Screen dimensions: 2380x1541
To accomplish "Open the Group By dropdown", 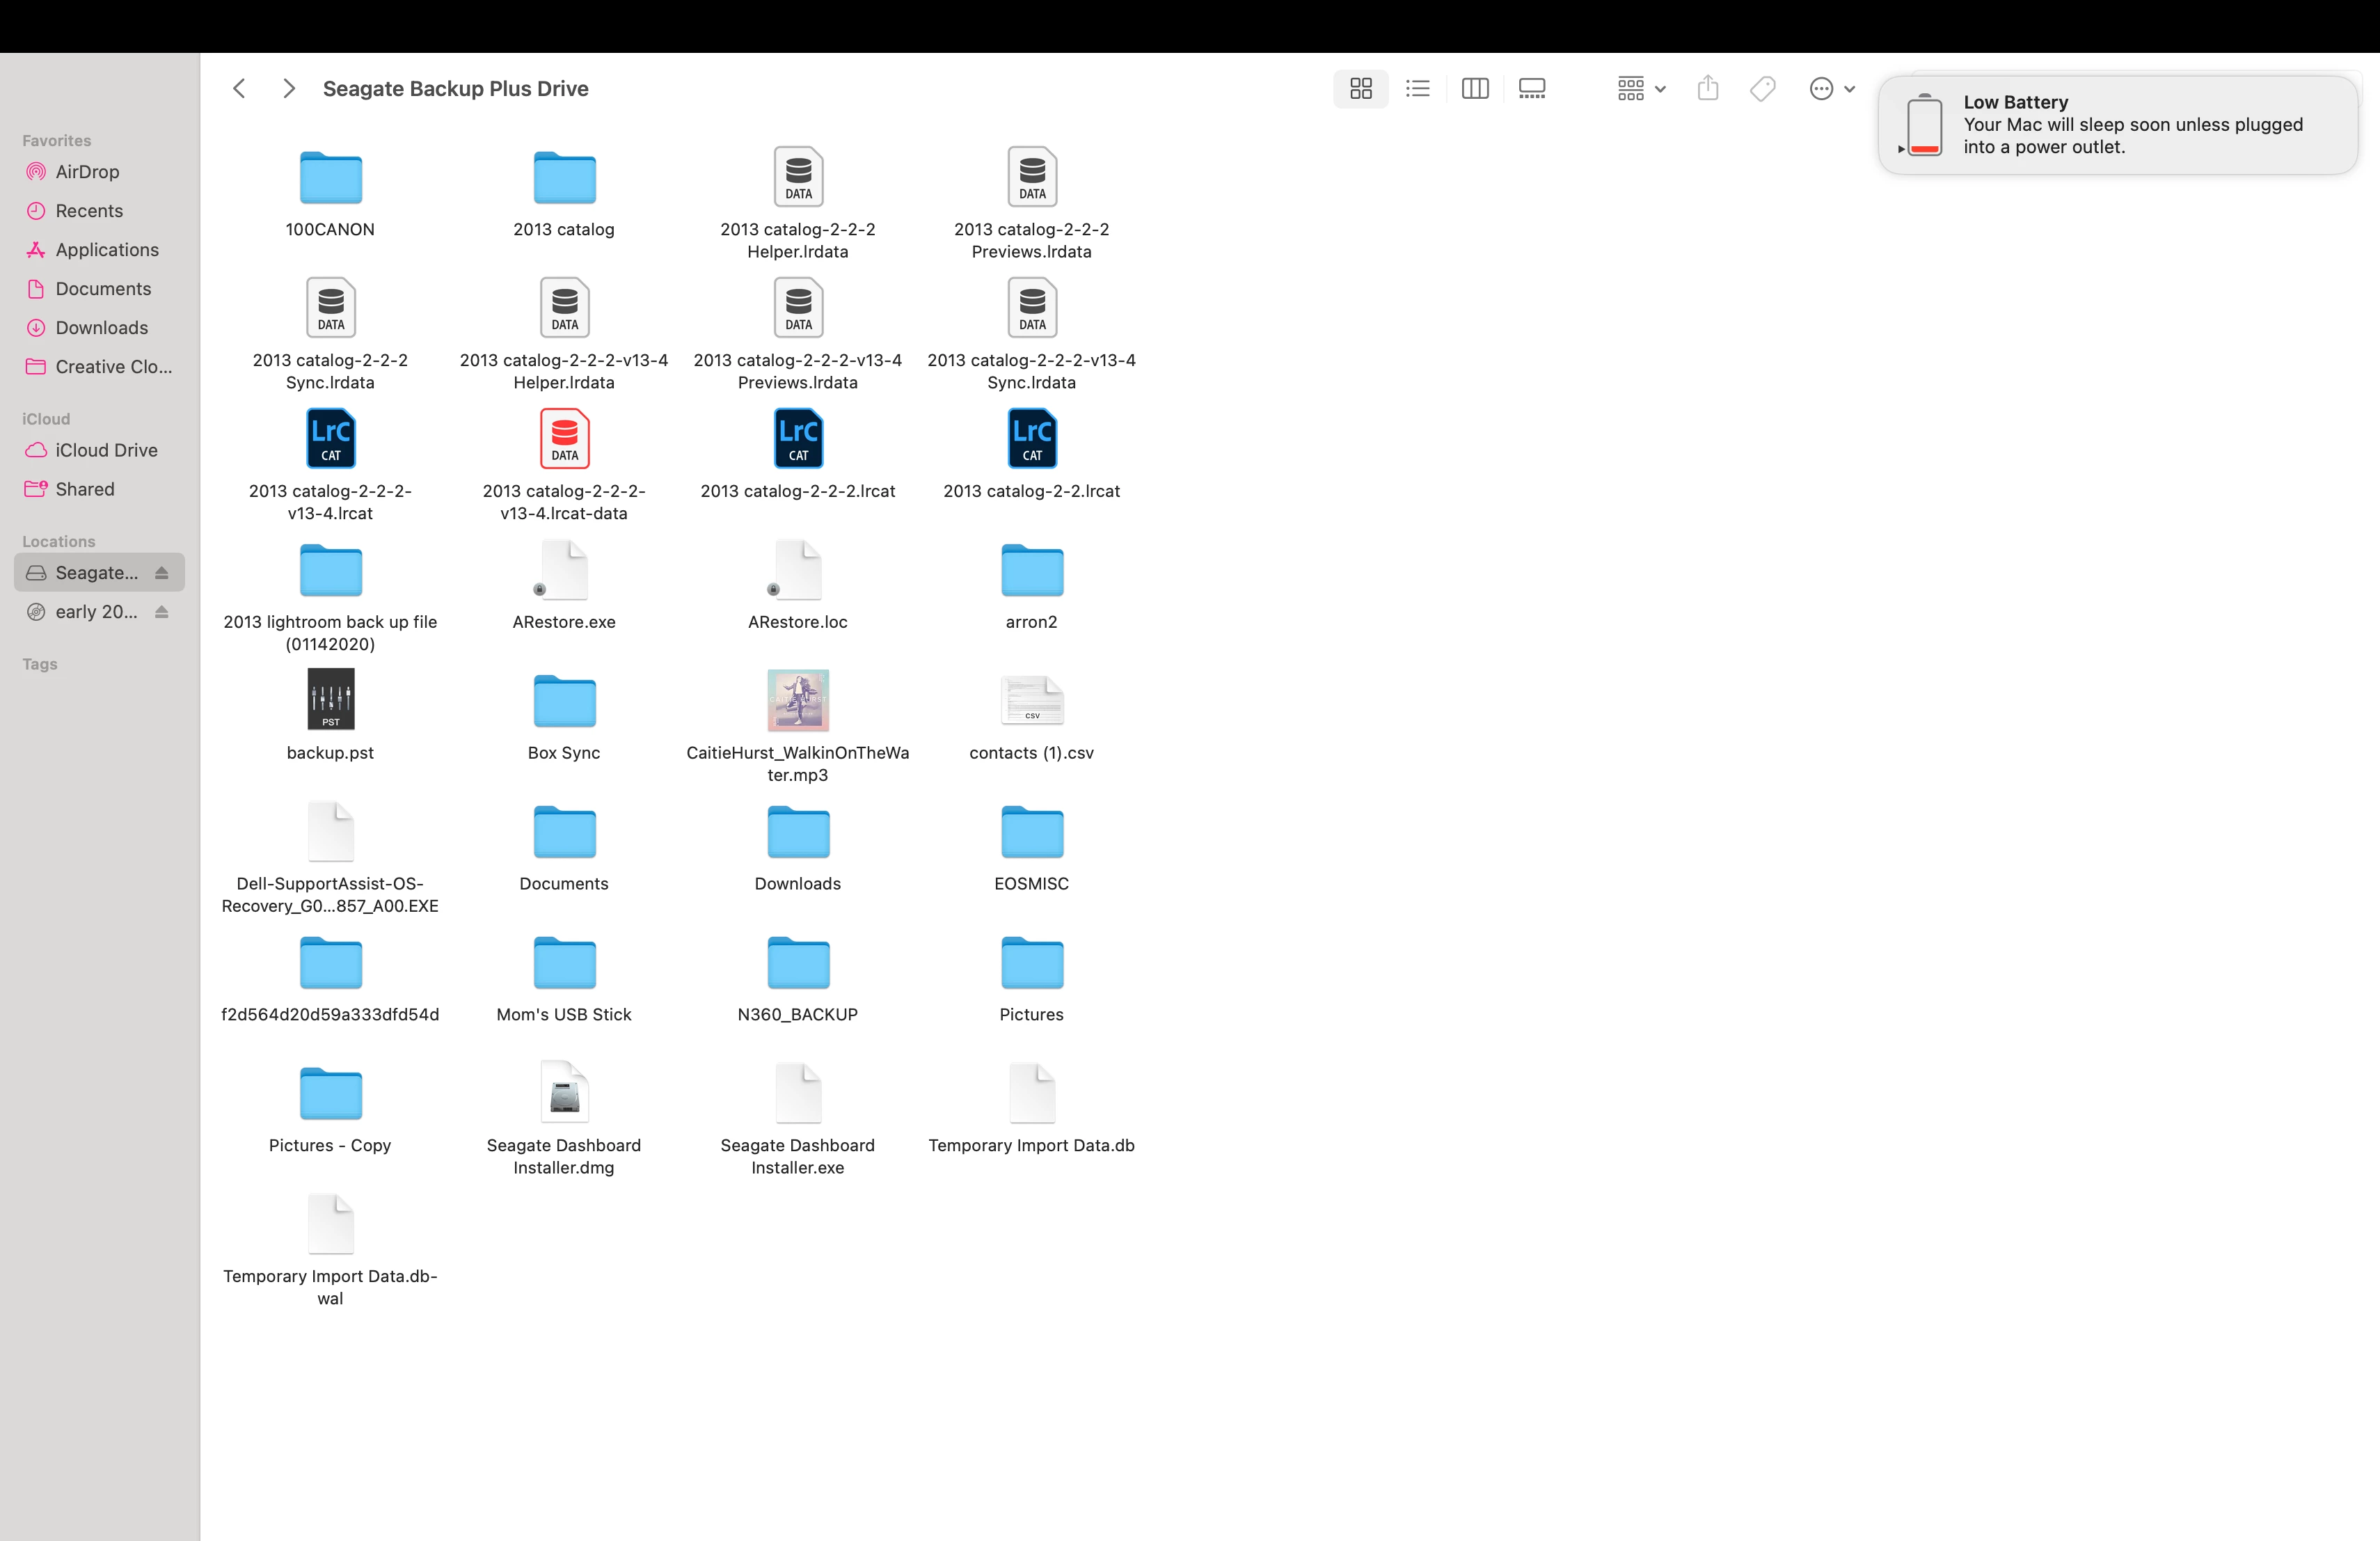I will tap(1641, 89).
